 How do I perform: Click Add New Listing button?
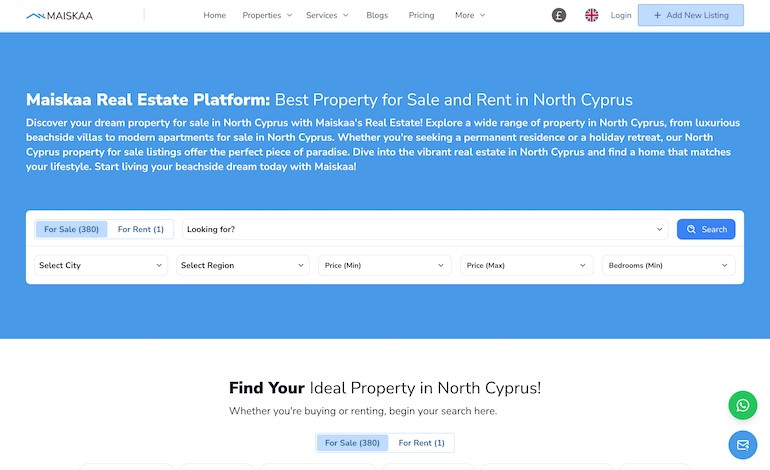pyautogui.click(x=690, y=15)
